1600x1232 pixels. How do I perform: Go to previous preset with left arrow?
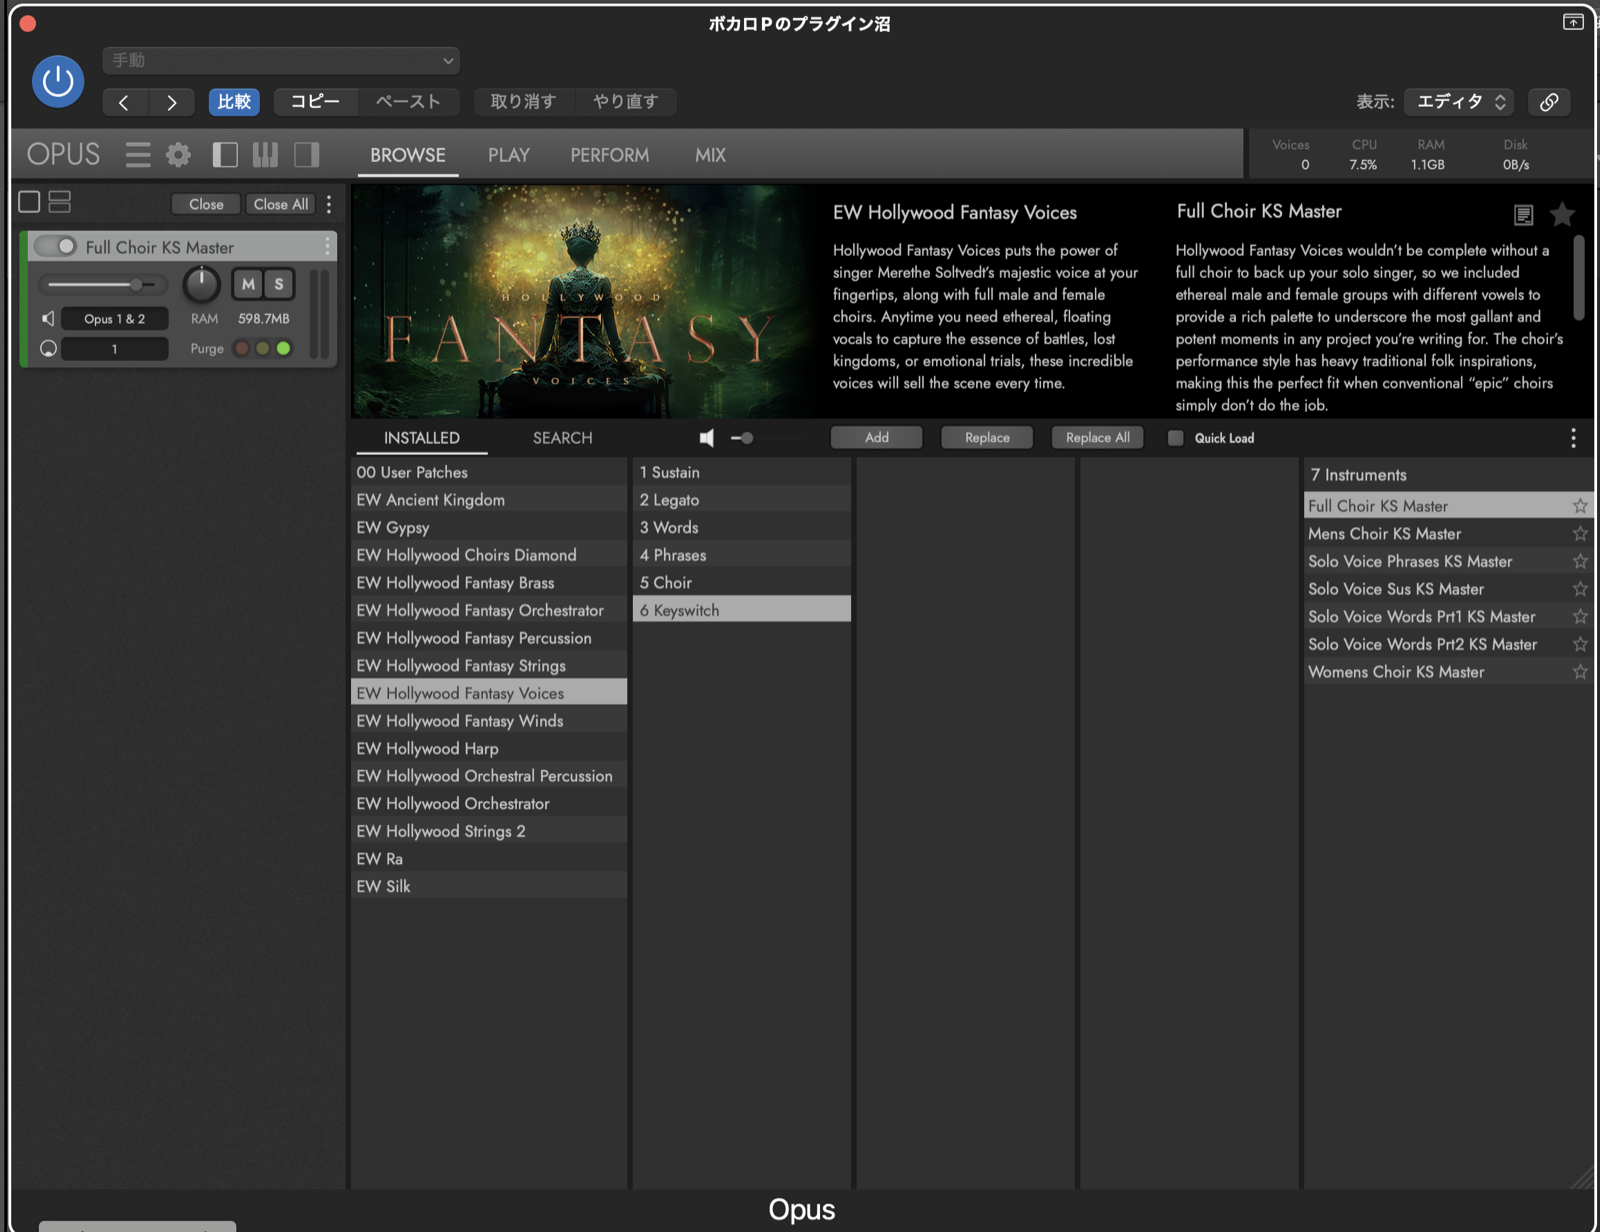click(x=125, y=102)
